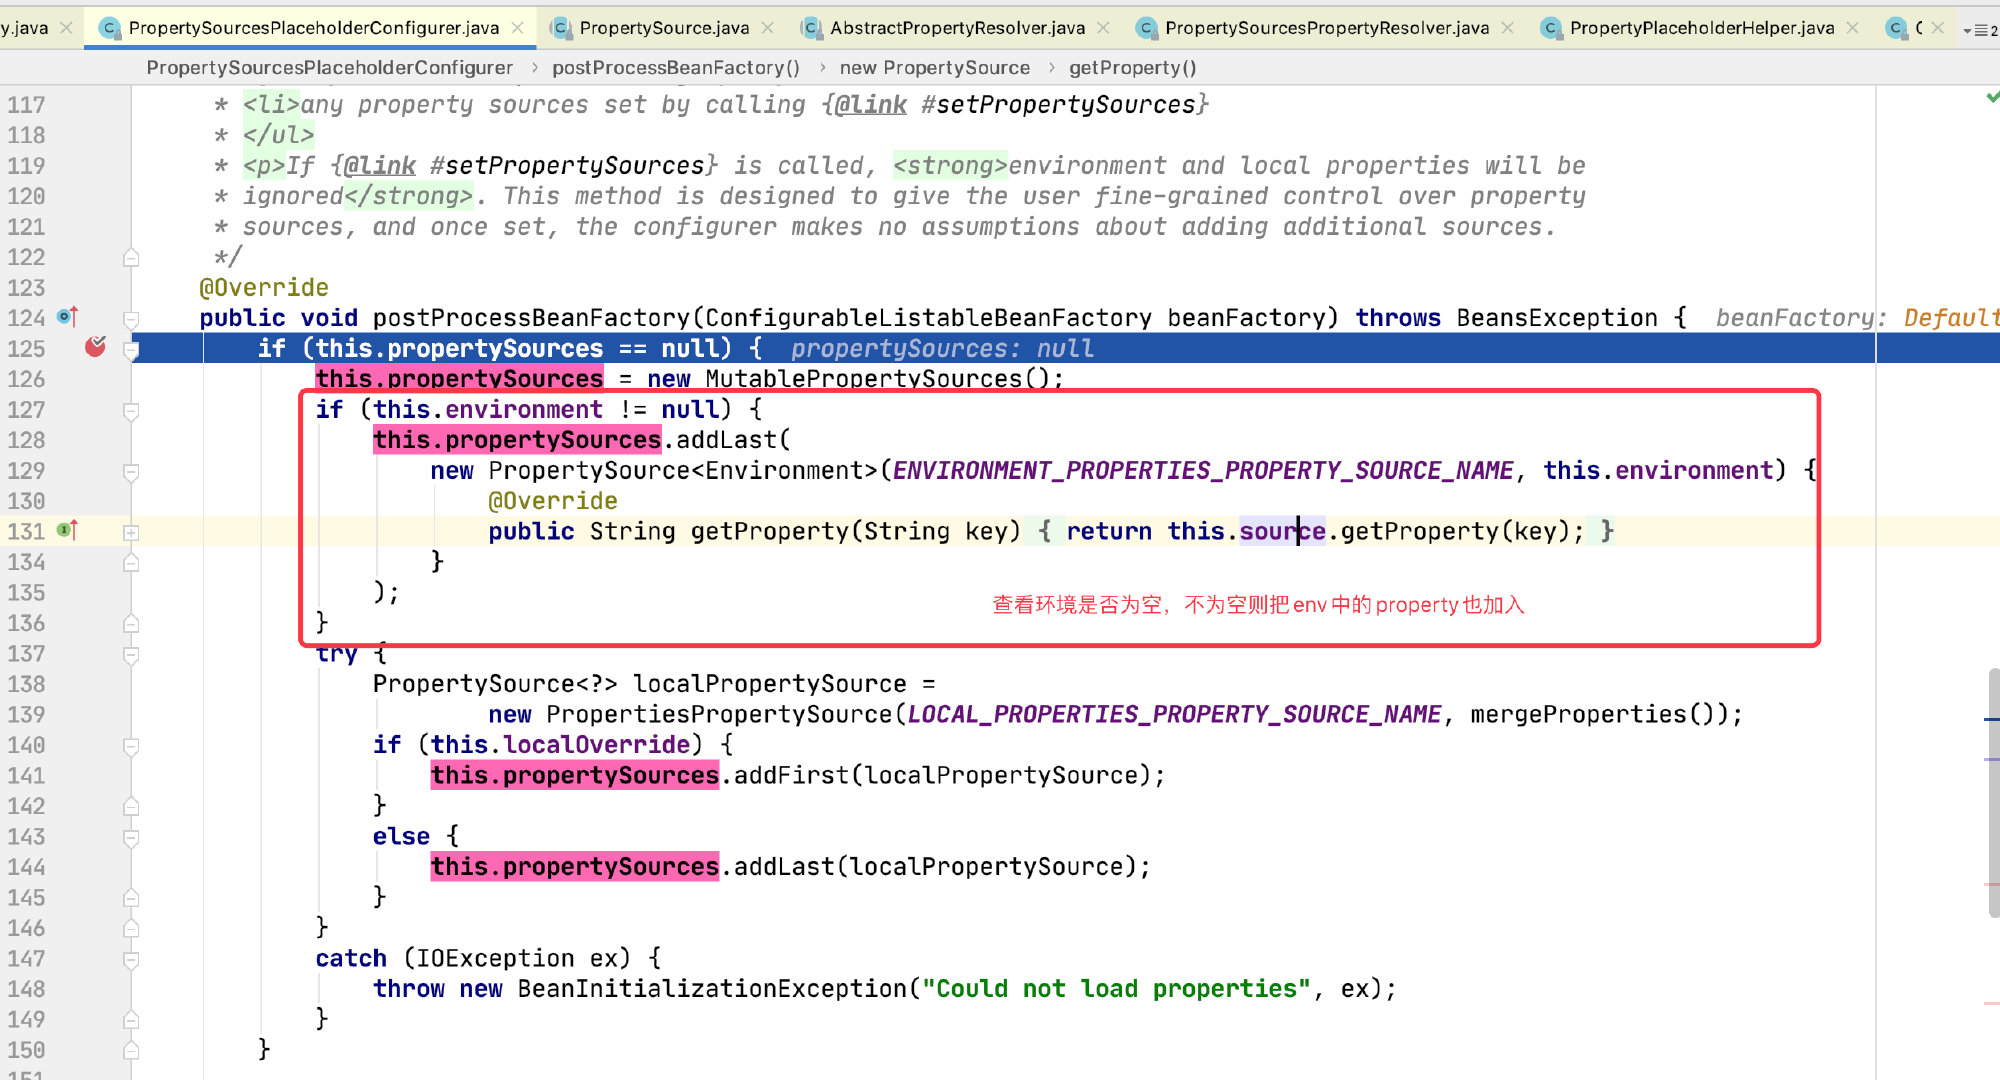Click the @link tag on line 117
This screenshot has width=2000, height=1080.
pyautogui.click(x=871, y=105)
